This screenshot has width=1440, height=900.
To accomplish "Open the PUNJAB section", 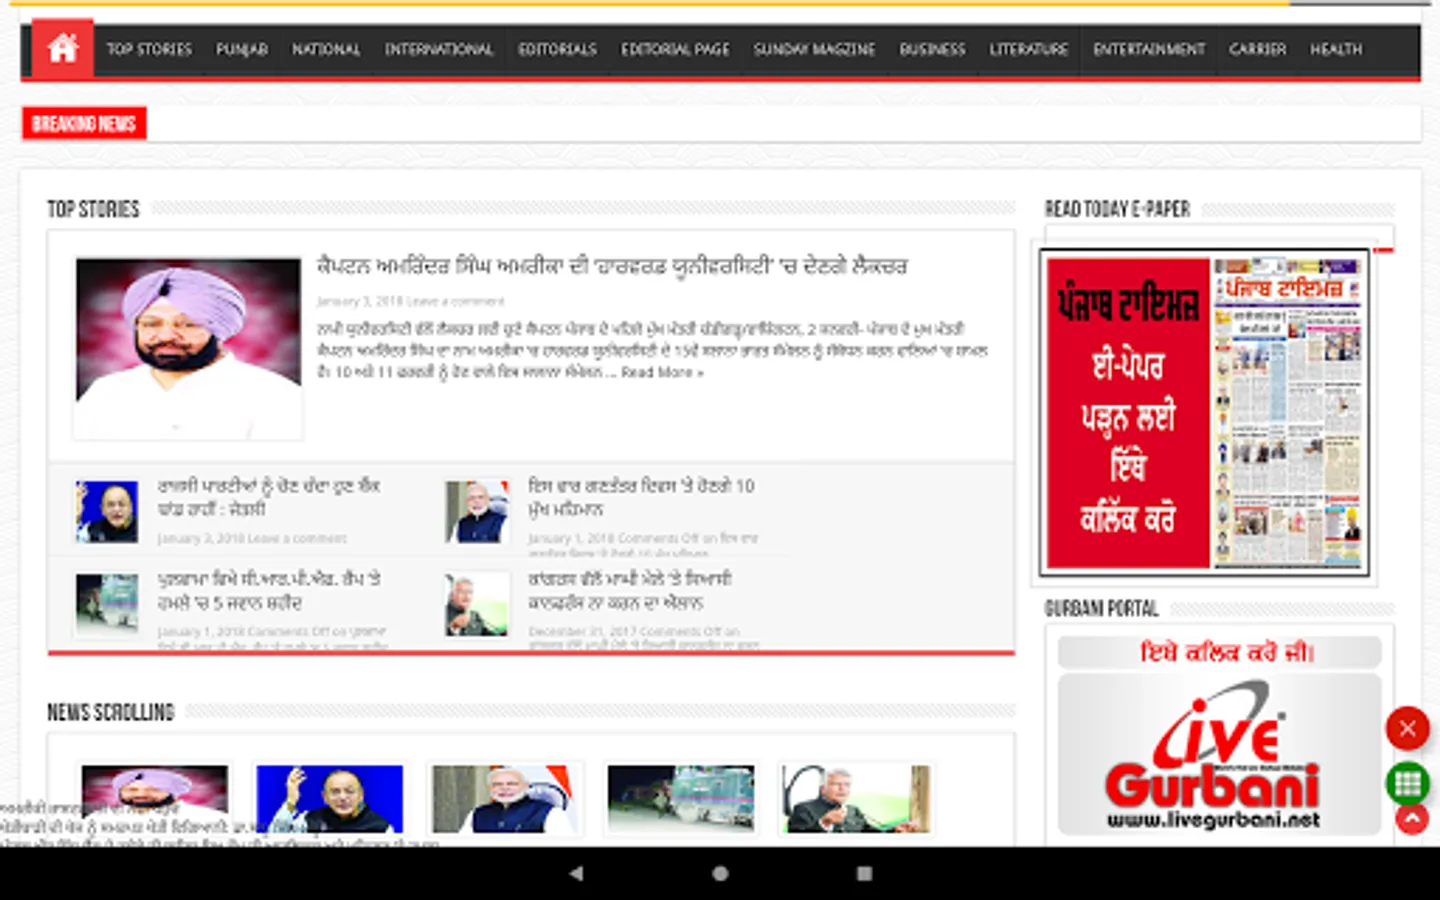I will tap(242, 49).
